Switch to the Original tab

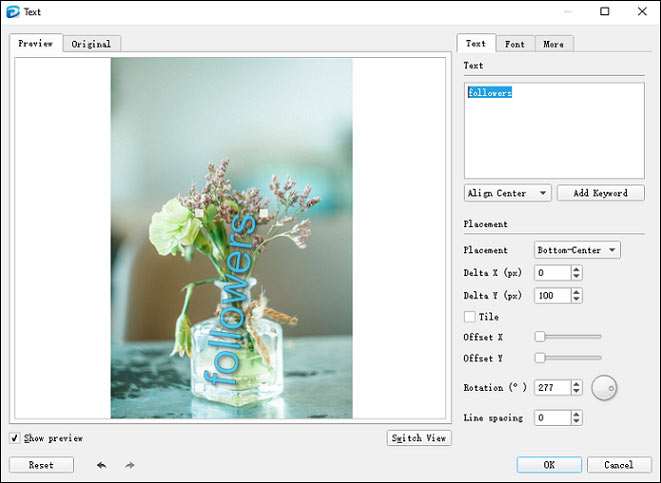pos(91,44)
